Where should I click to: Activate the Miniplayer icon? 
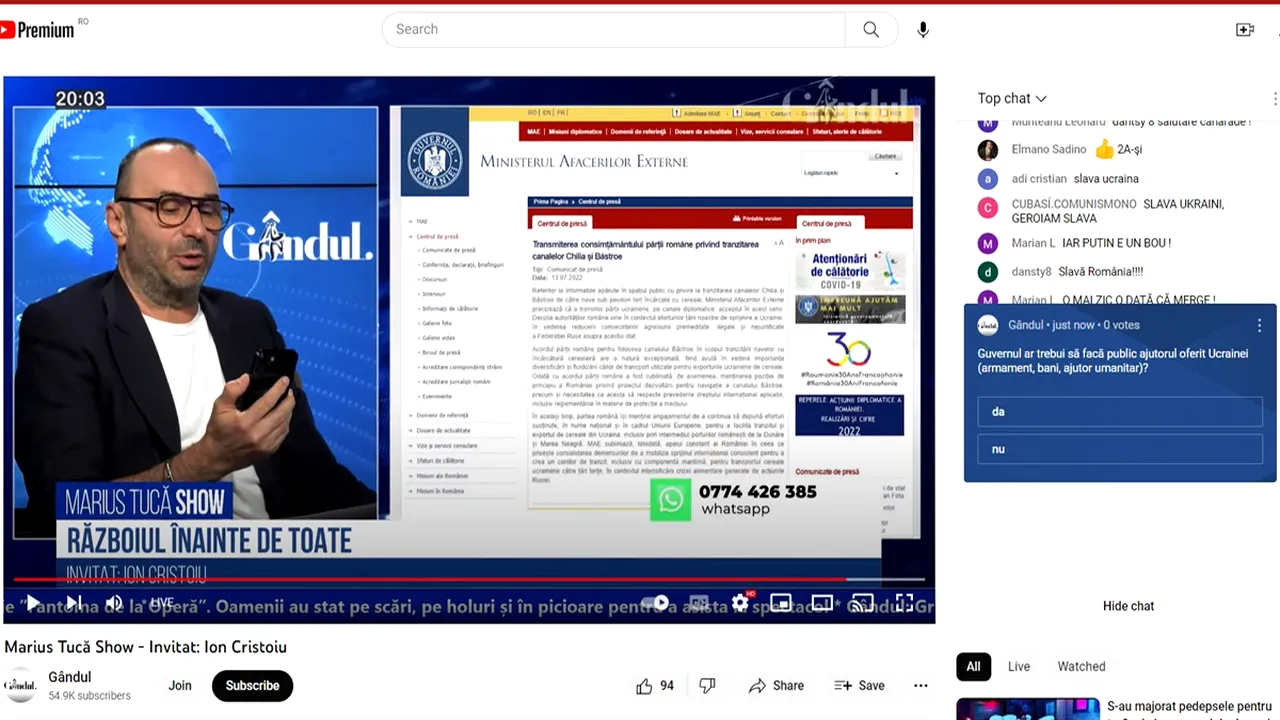tap(781, 602)
